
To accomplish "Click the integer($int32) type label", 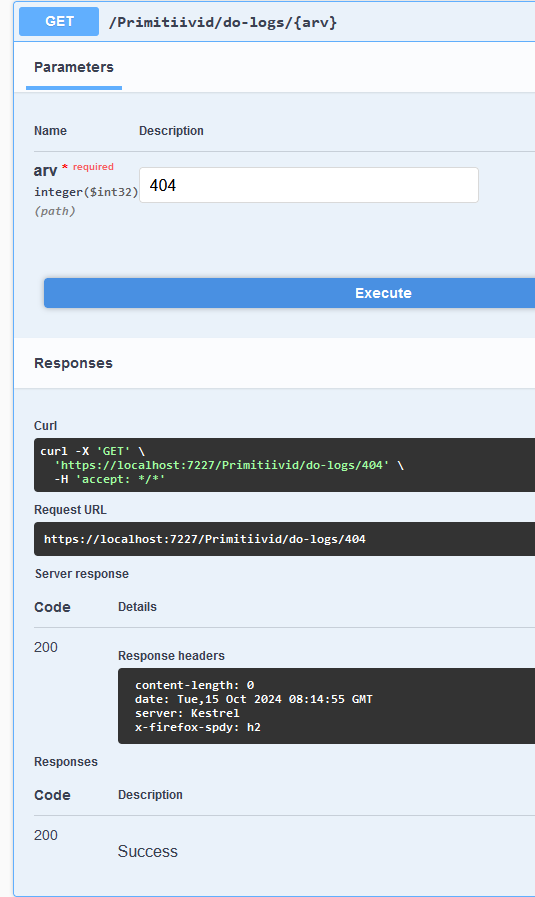I will click(x=86, y=192).
